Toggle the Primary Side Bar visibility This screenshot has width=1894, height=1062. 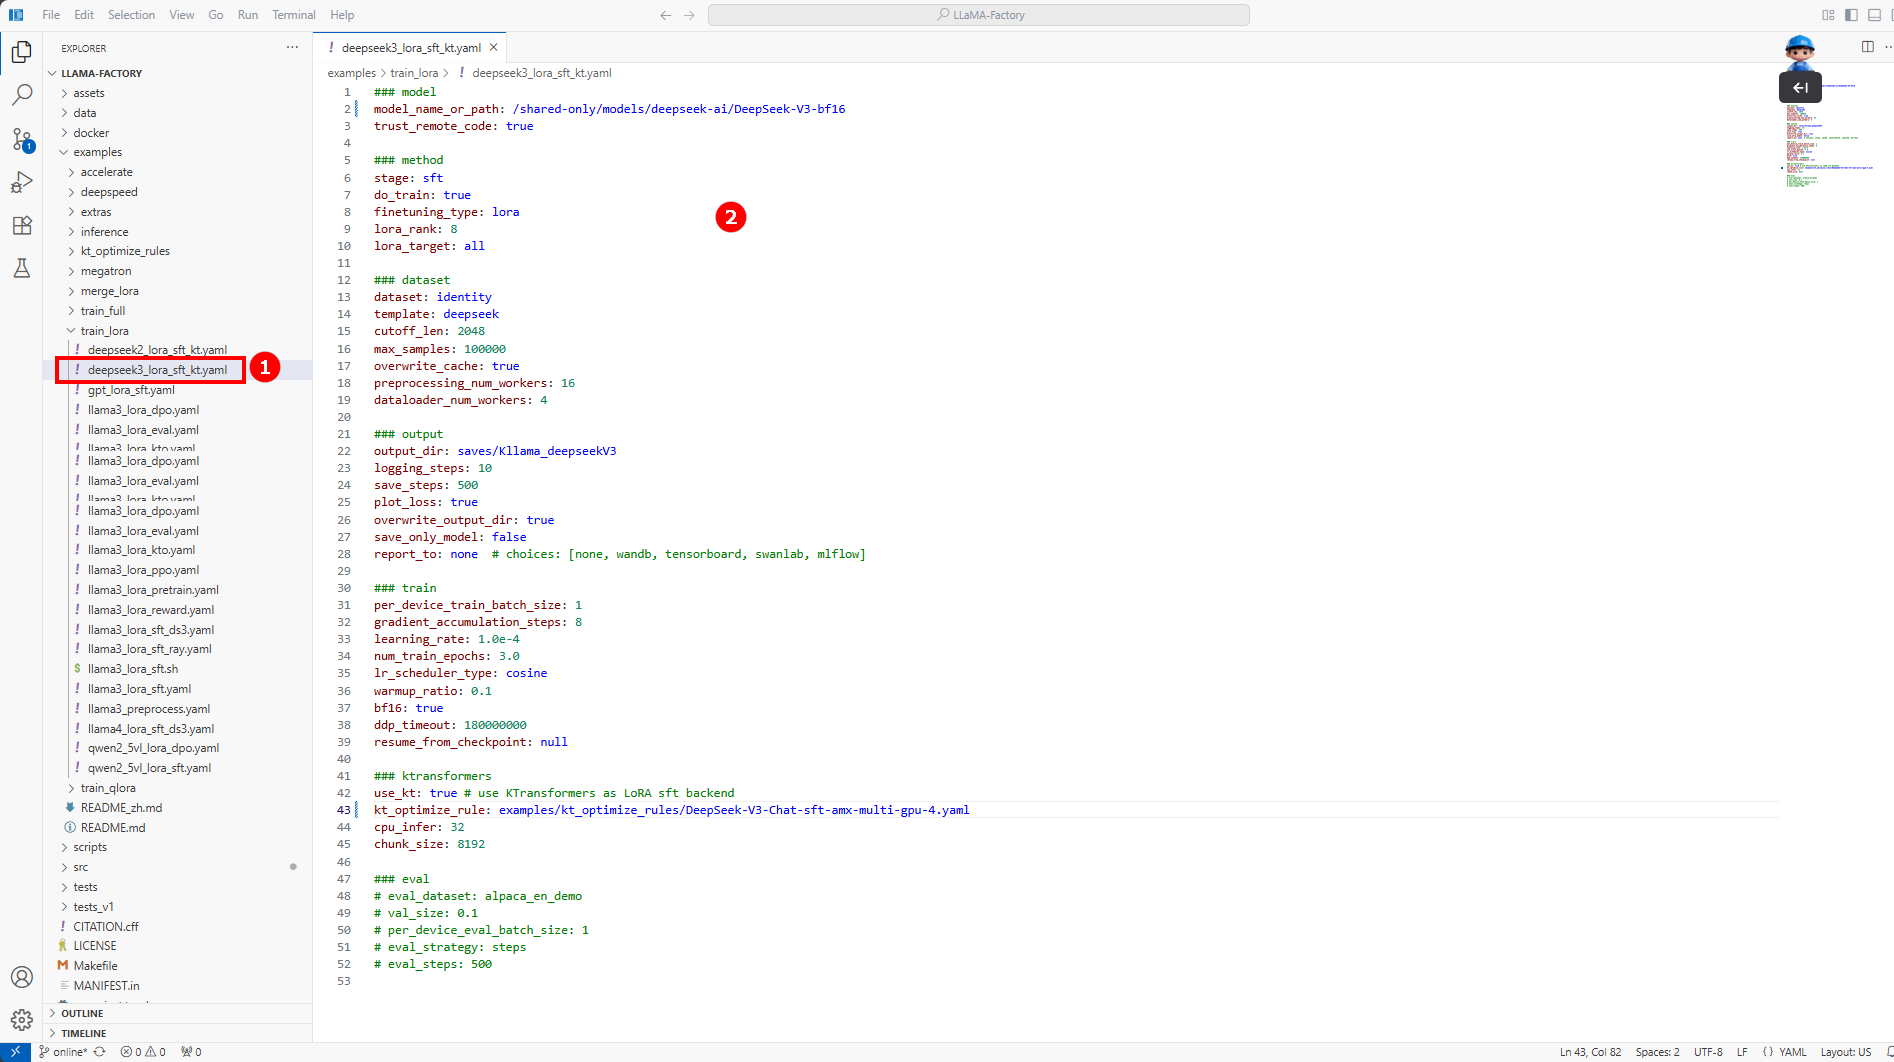1851,15
